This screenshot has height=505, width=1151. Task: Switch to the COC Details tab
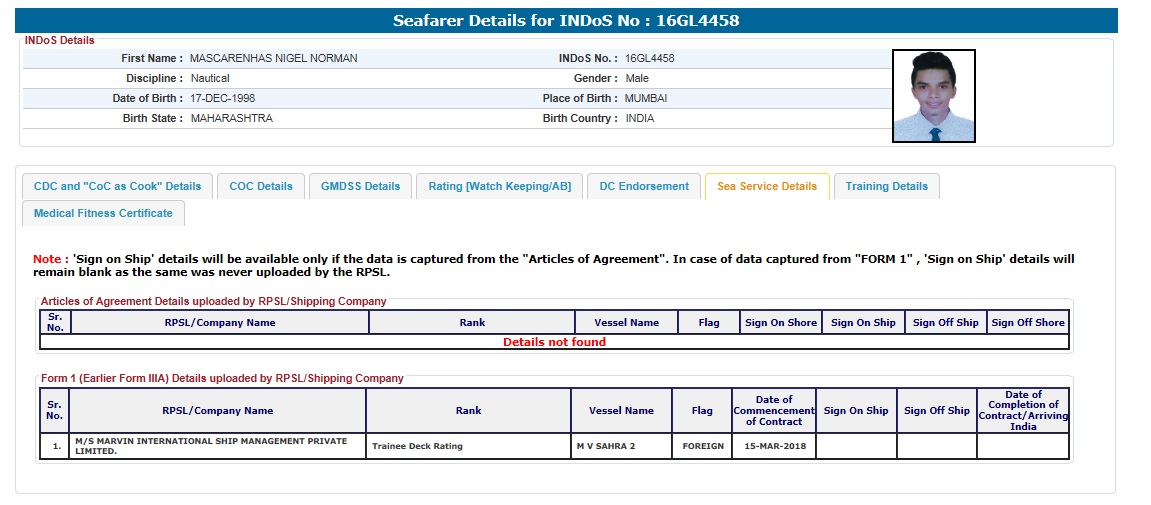[x=261, y=186]
